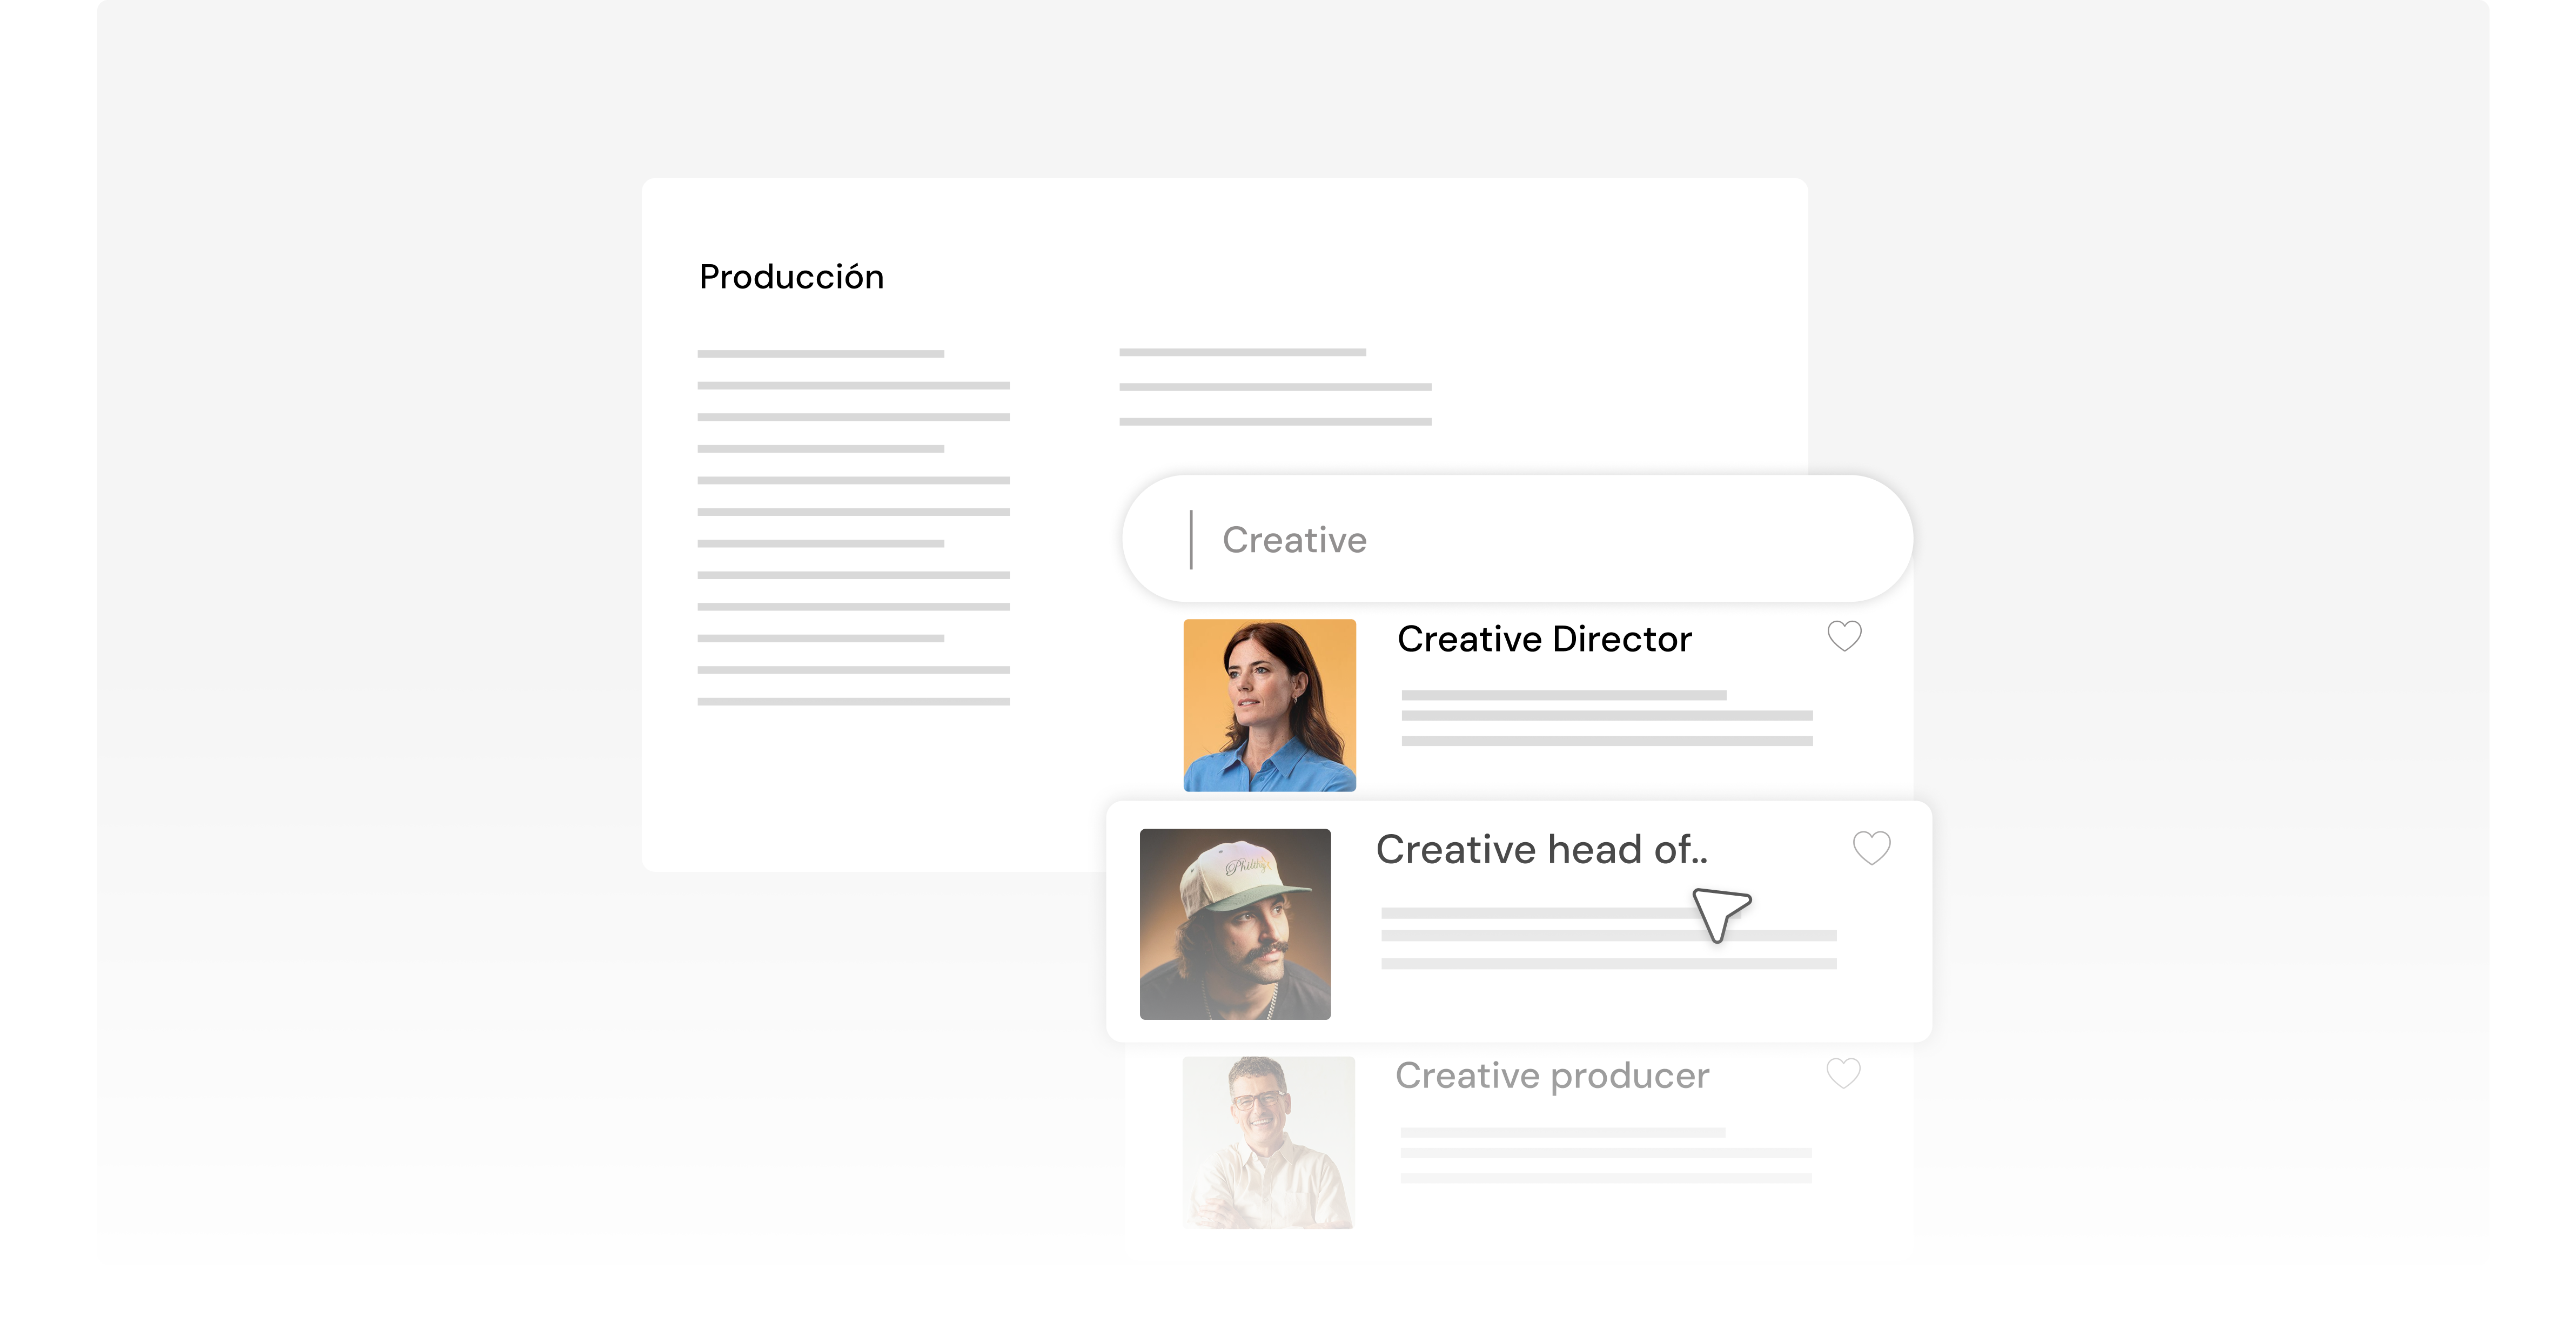Select the Creative head of.. title

(x=1541, y=850)
